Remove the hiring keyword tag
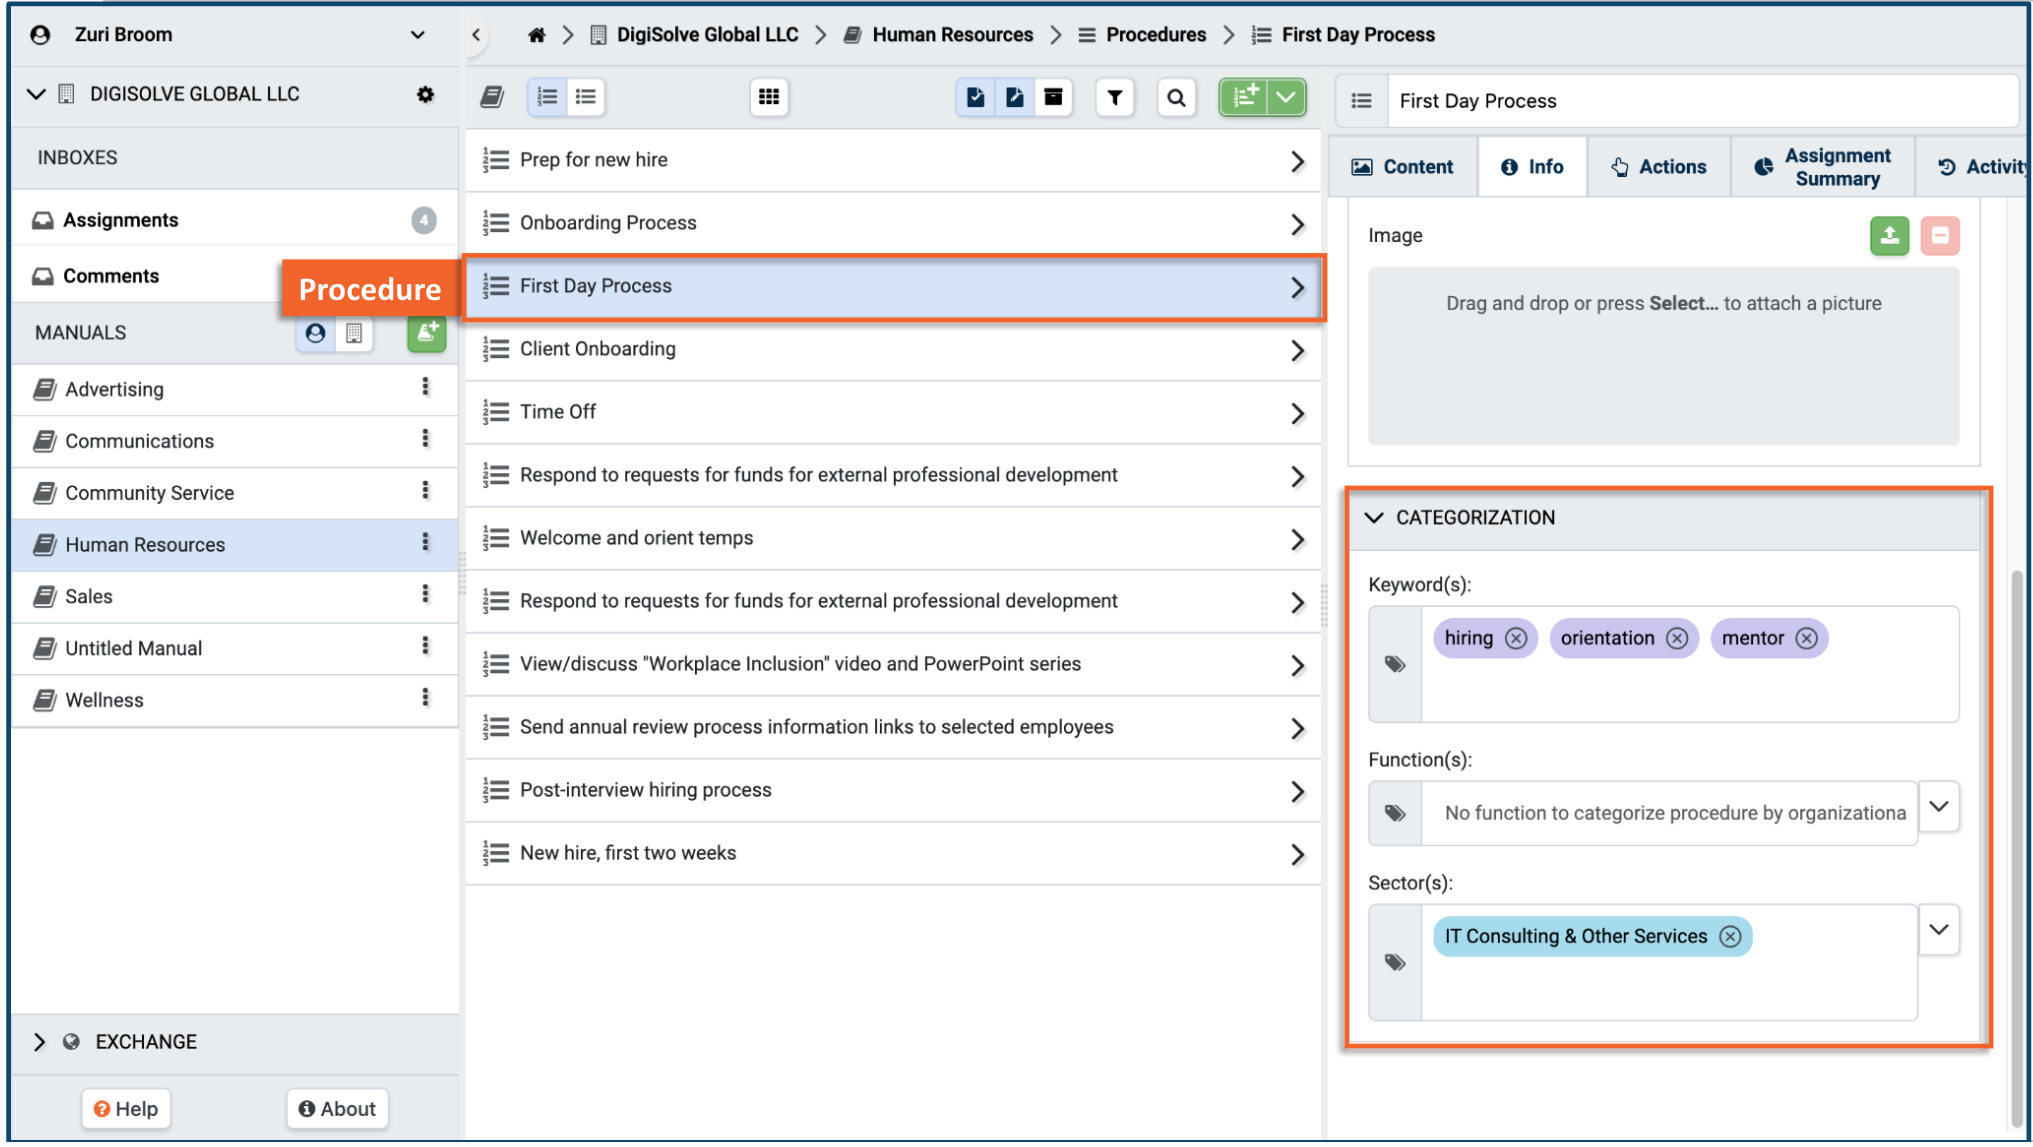The height and width of the screenshot is (1147, 2033). [x=1515, y=638]
